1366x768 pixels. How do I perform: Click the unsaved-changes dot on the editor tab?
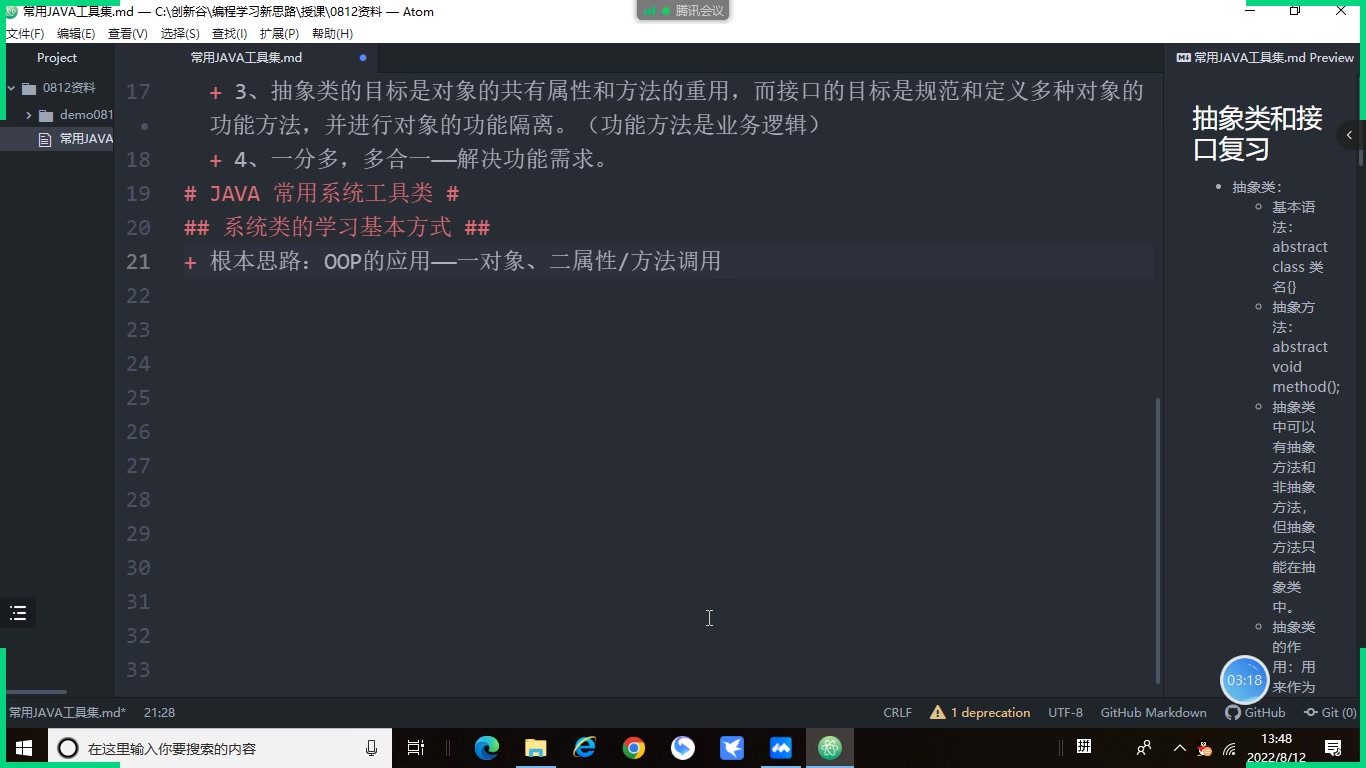363,58
